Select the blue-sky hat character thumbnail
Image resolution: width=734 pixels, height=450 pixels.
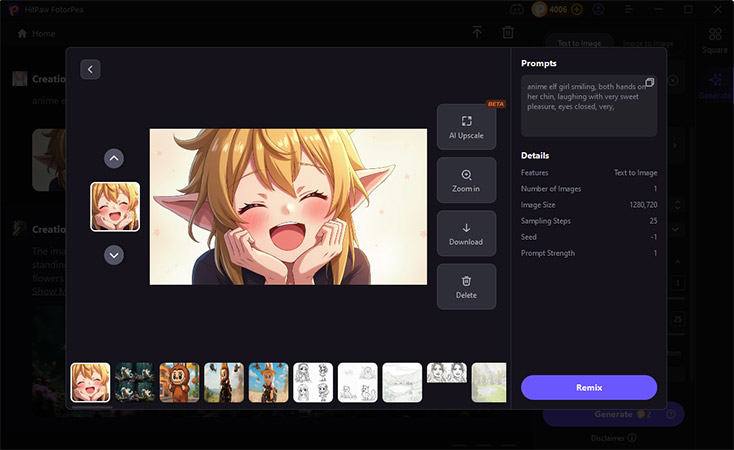pos(268,382)
